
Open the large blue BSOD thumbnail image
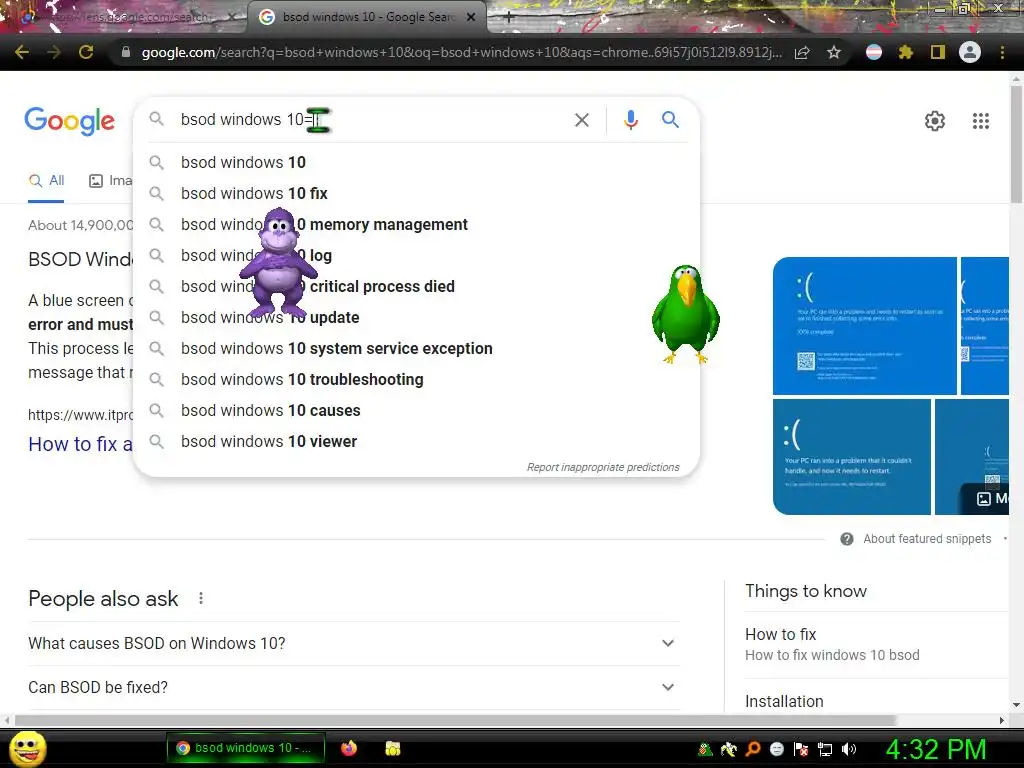[x=865, y=326]
